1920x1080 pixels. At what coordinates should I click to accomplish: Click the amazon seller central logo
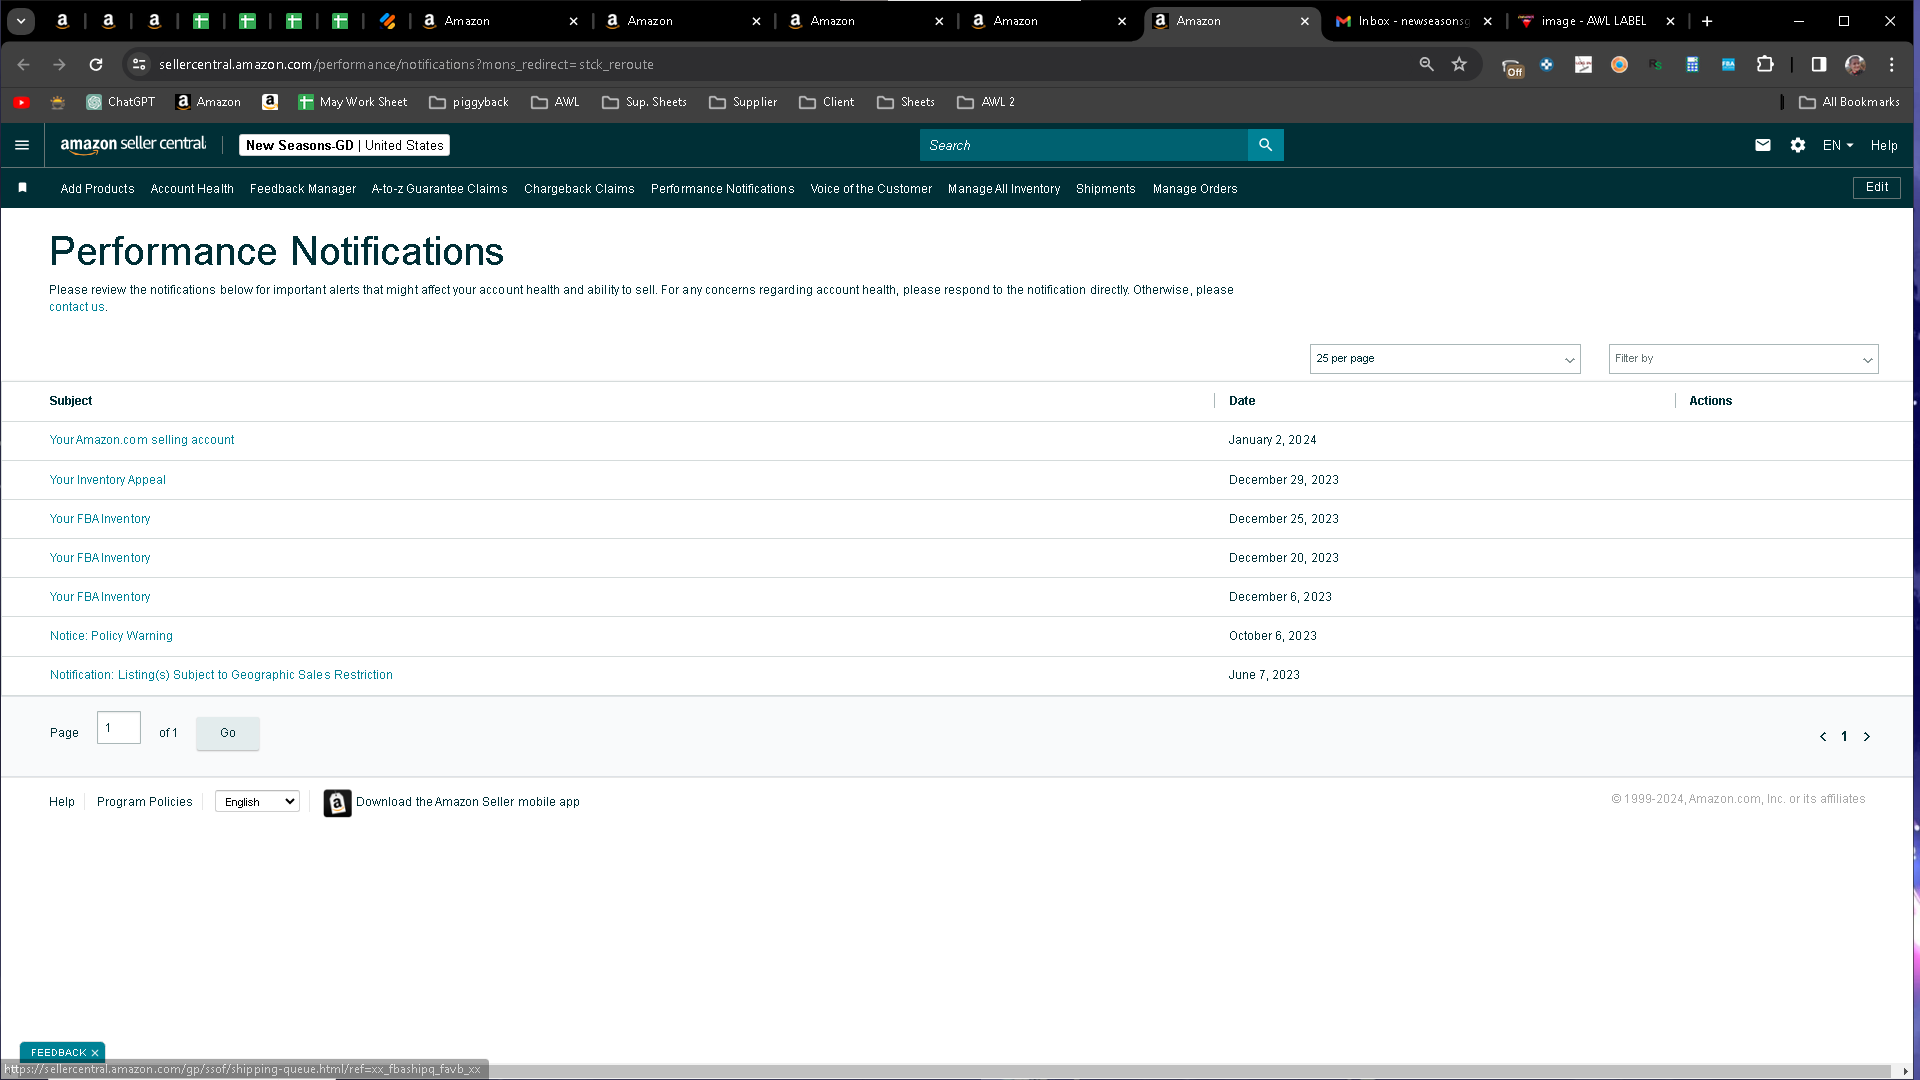point(133,145)
